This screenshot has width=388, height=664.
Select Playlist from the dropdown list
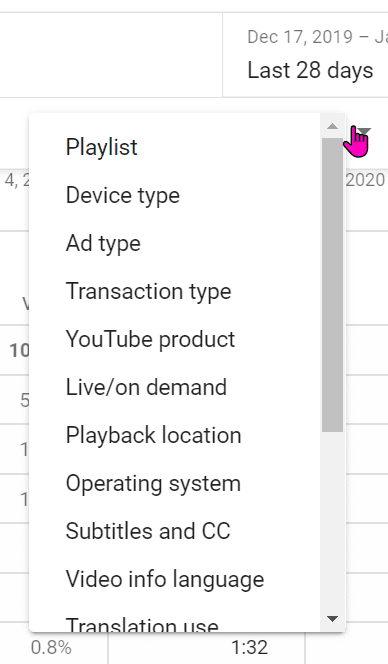175,147
